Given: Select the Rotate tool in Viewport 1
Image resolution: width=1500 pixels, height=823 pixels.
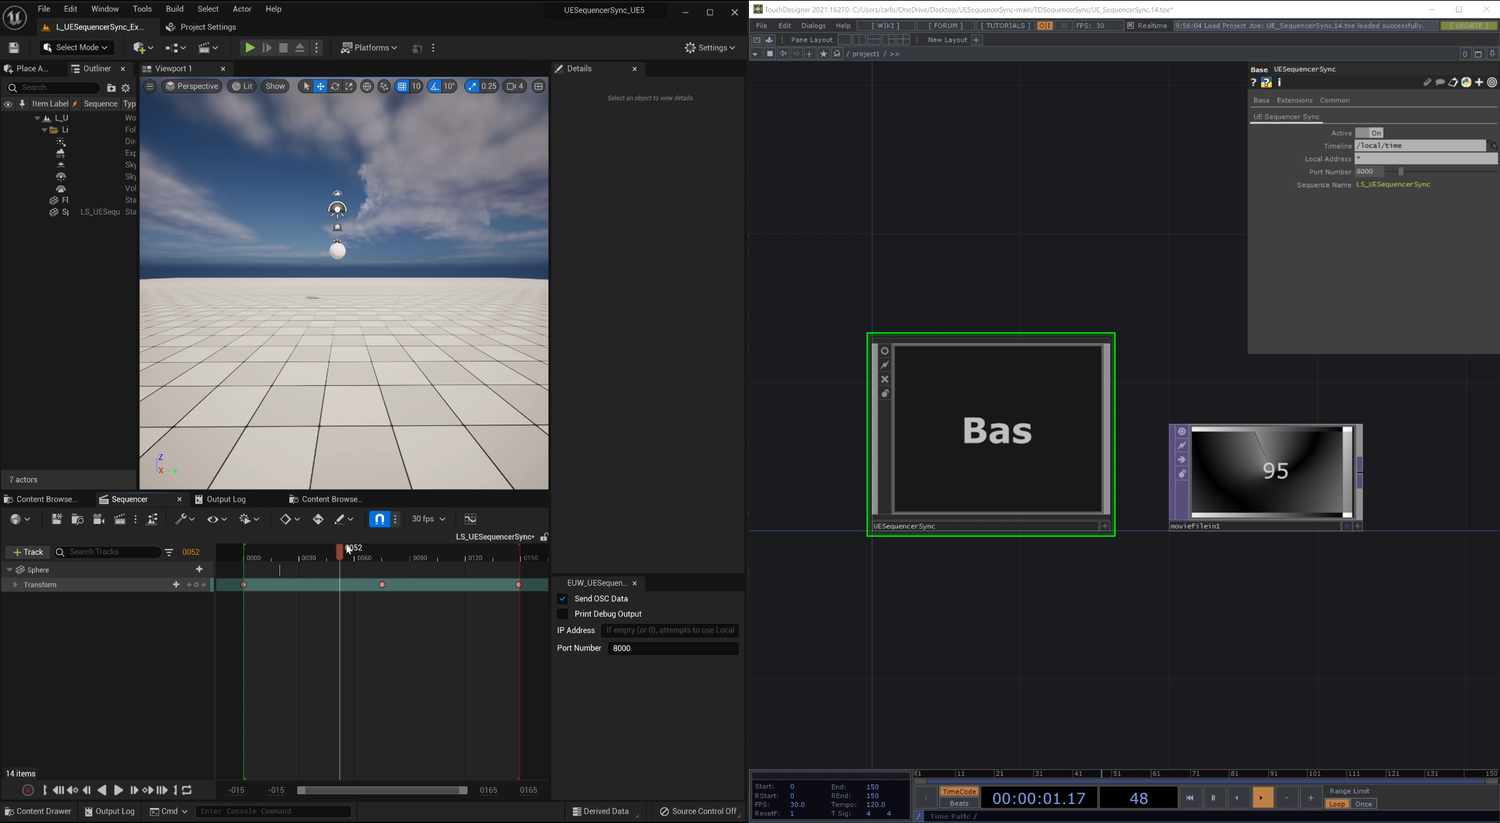Looking at the screenshot, I should pos(334,86).
